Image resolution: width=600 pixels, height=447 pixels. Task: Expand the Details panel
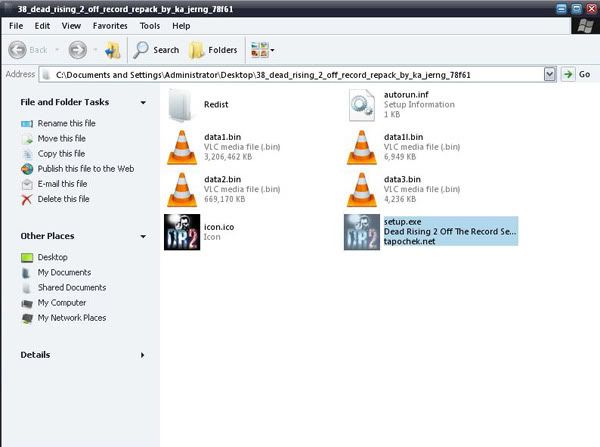point(142,355)
